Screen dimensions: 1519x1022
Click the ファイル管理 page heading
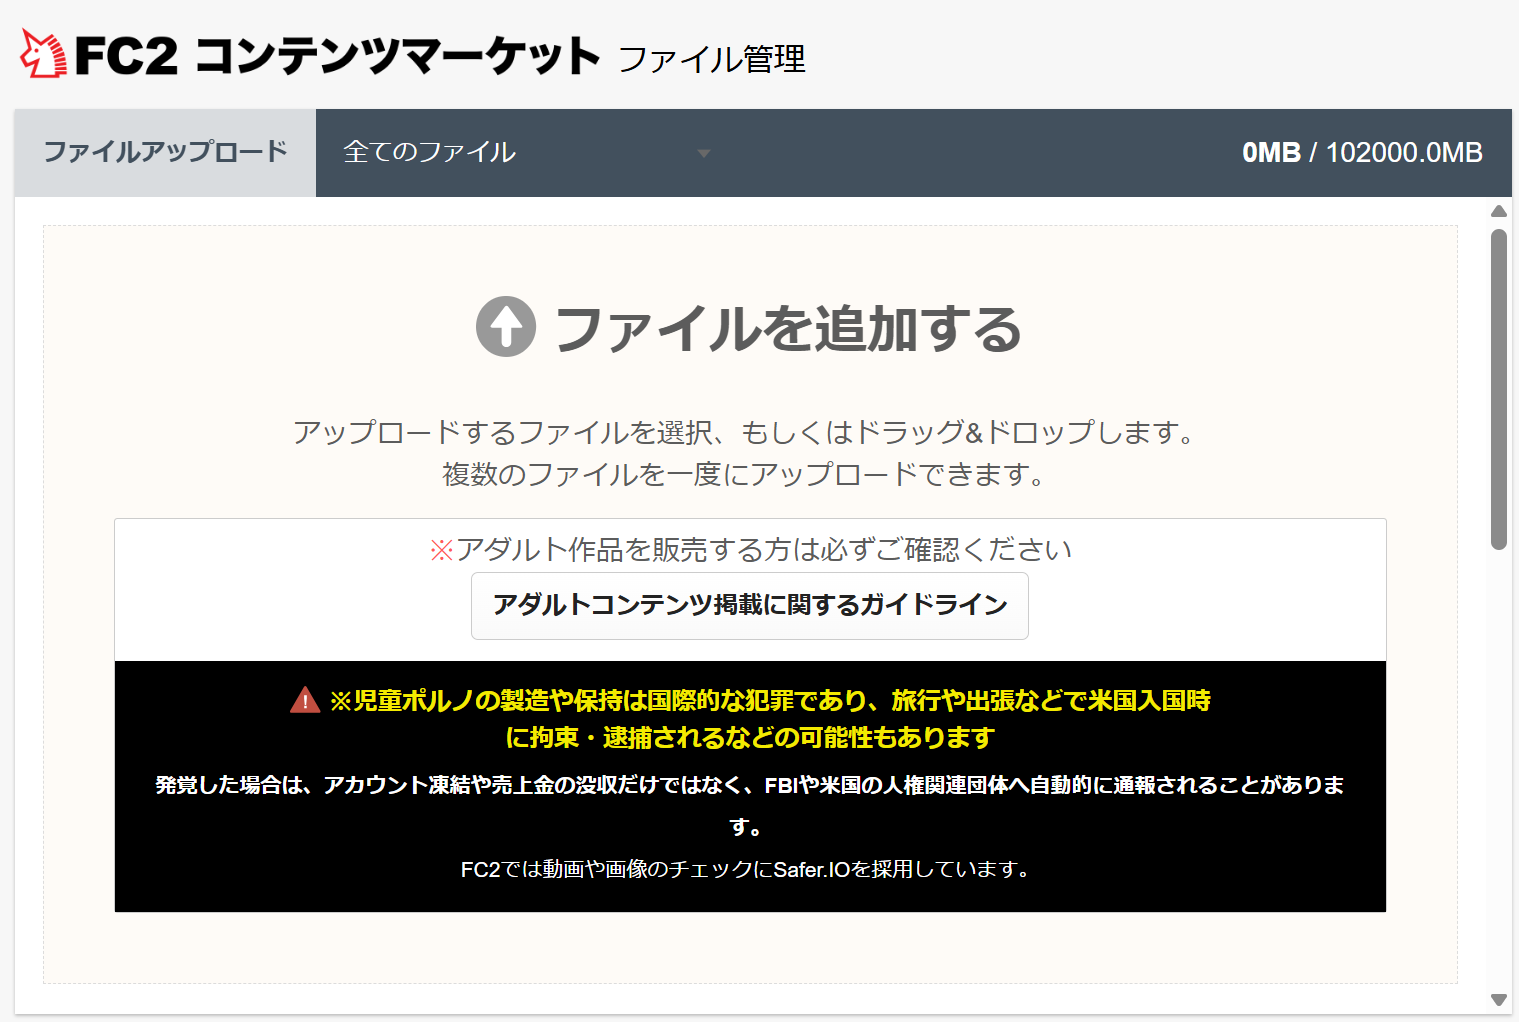tap(712, 59)
